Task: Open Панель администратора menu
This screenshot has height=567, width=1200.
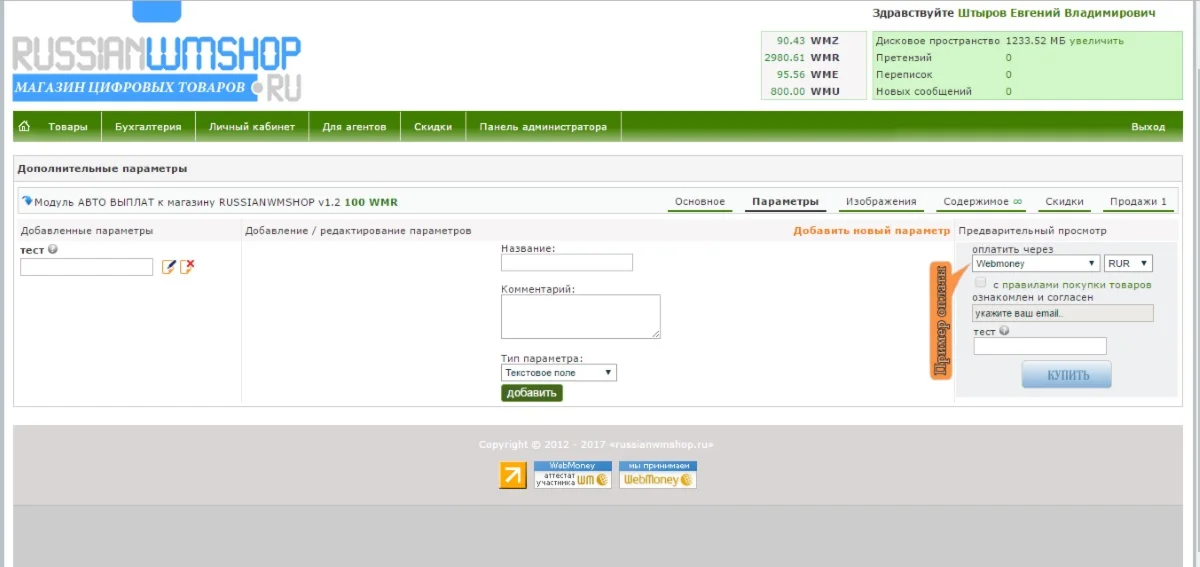Action: pos(543,127)
